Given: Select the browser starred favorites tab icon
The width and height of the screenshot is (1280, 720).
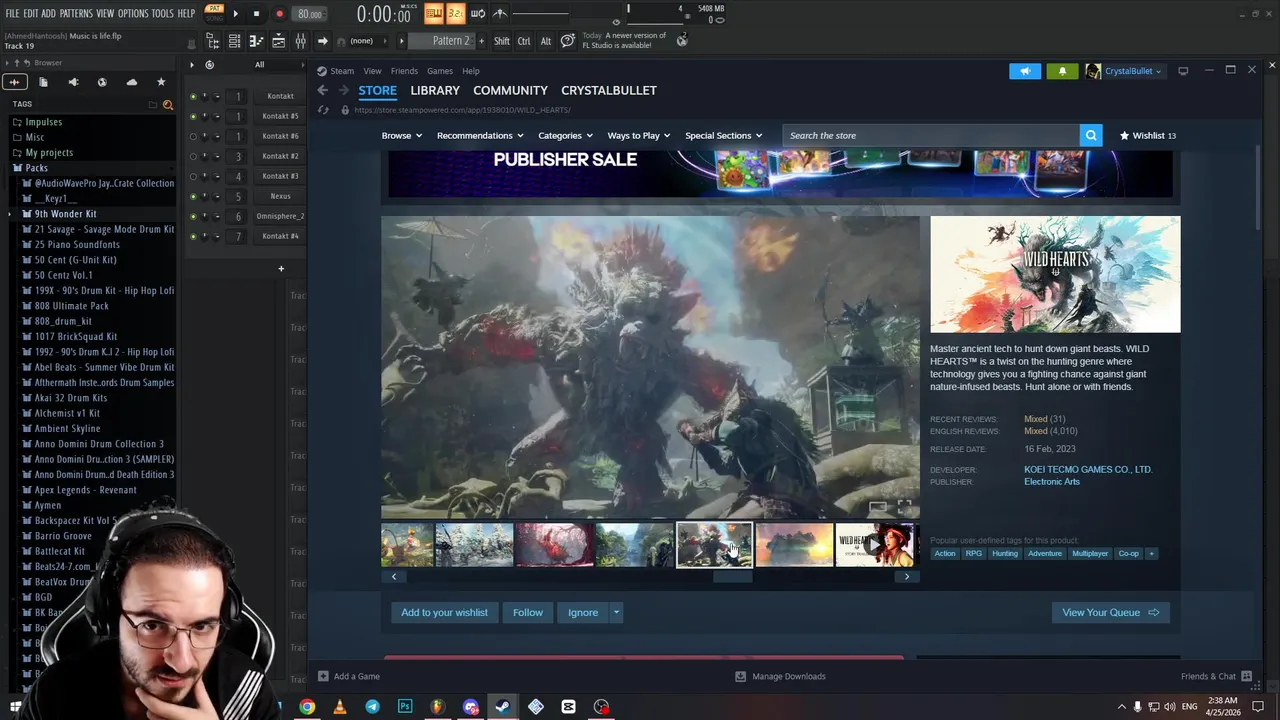Looking at the screenshot, I should coord(161,82).
